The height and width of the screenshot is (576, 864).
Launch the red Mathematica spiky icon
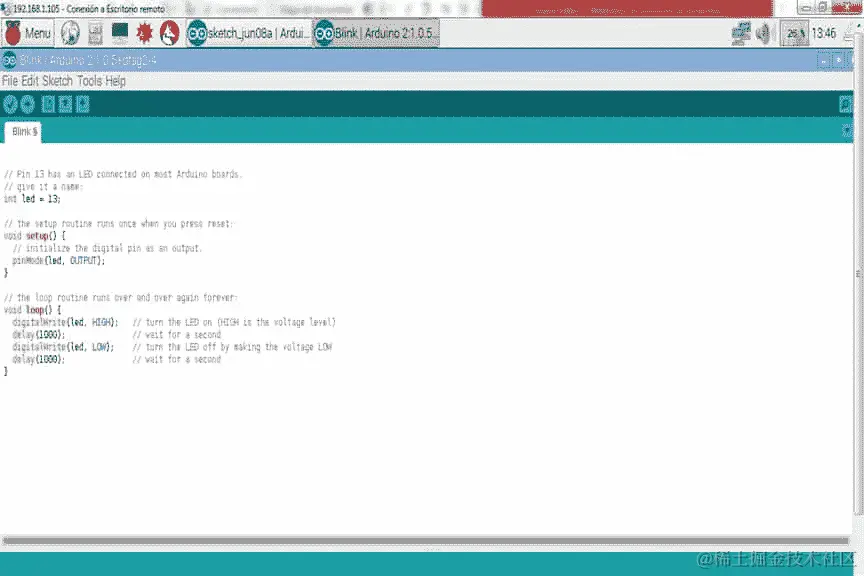coord(144,34)
